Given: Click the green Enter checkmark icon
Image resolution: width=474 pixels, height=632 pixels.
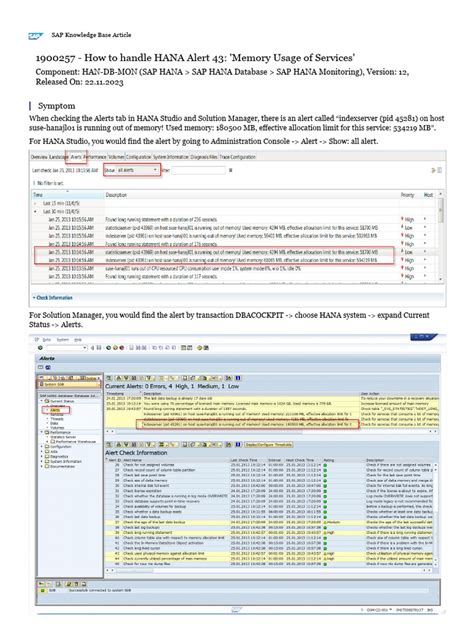Looking at the screenshot, I should coord(40,347).
